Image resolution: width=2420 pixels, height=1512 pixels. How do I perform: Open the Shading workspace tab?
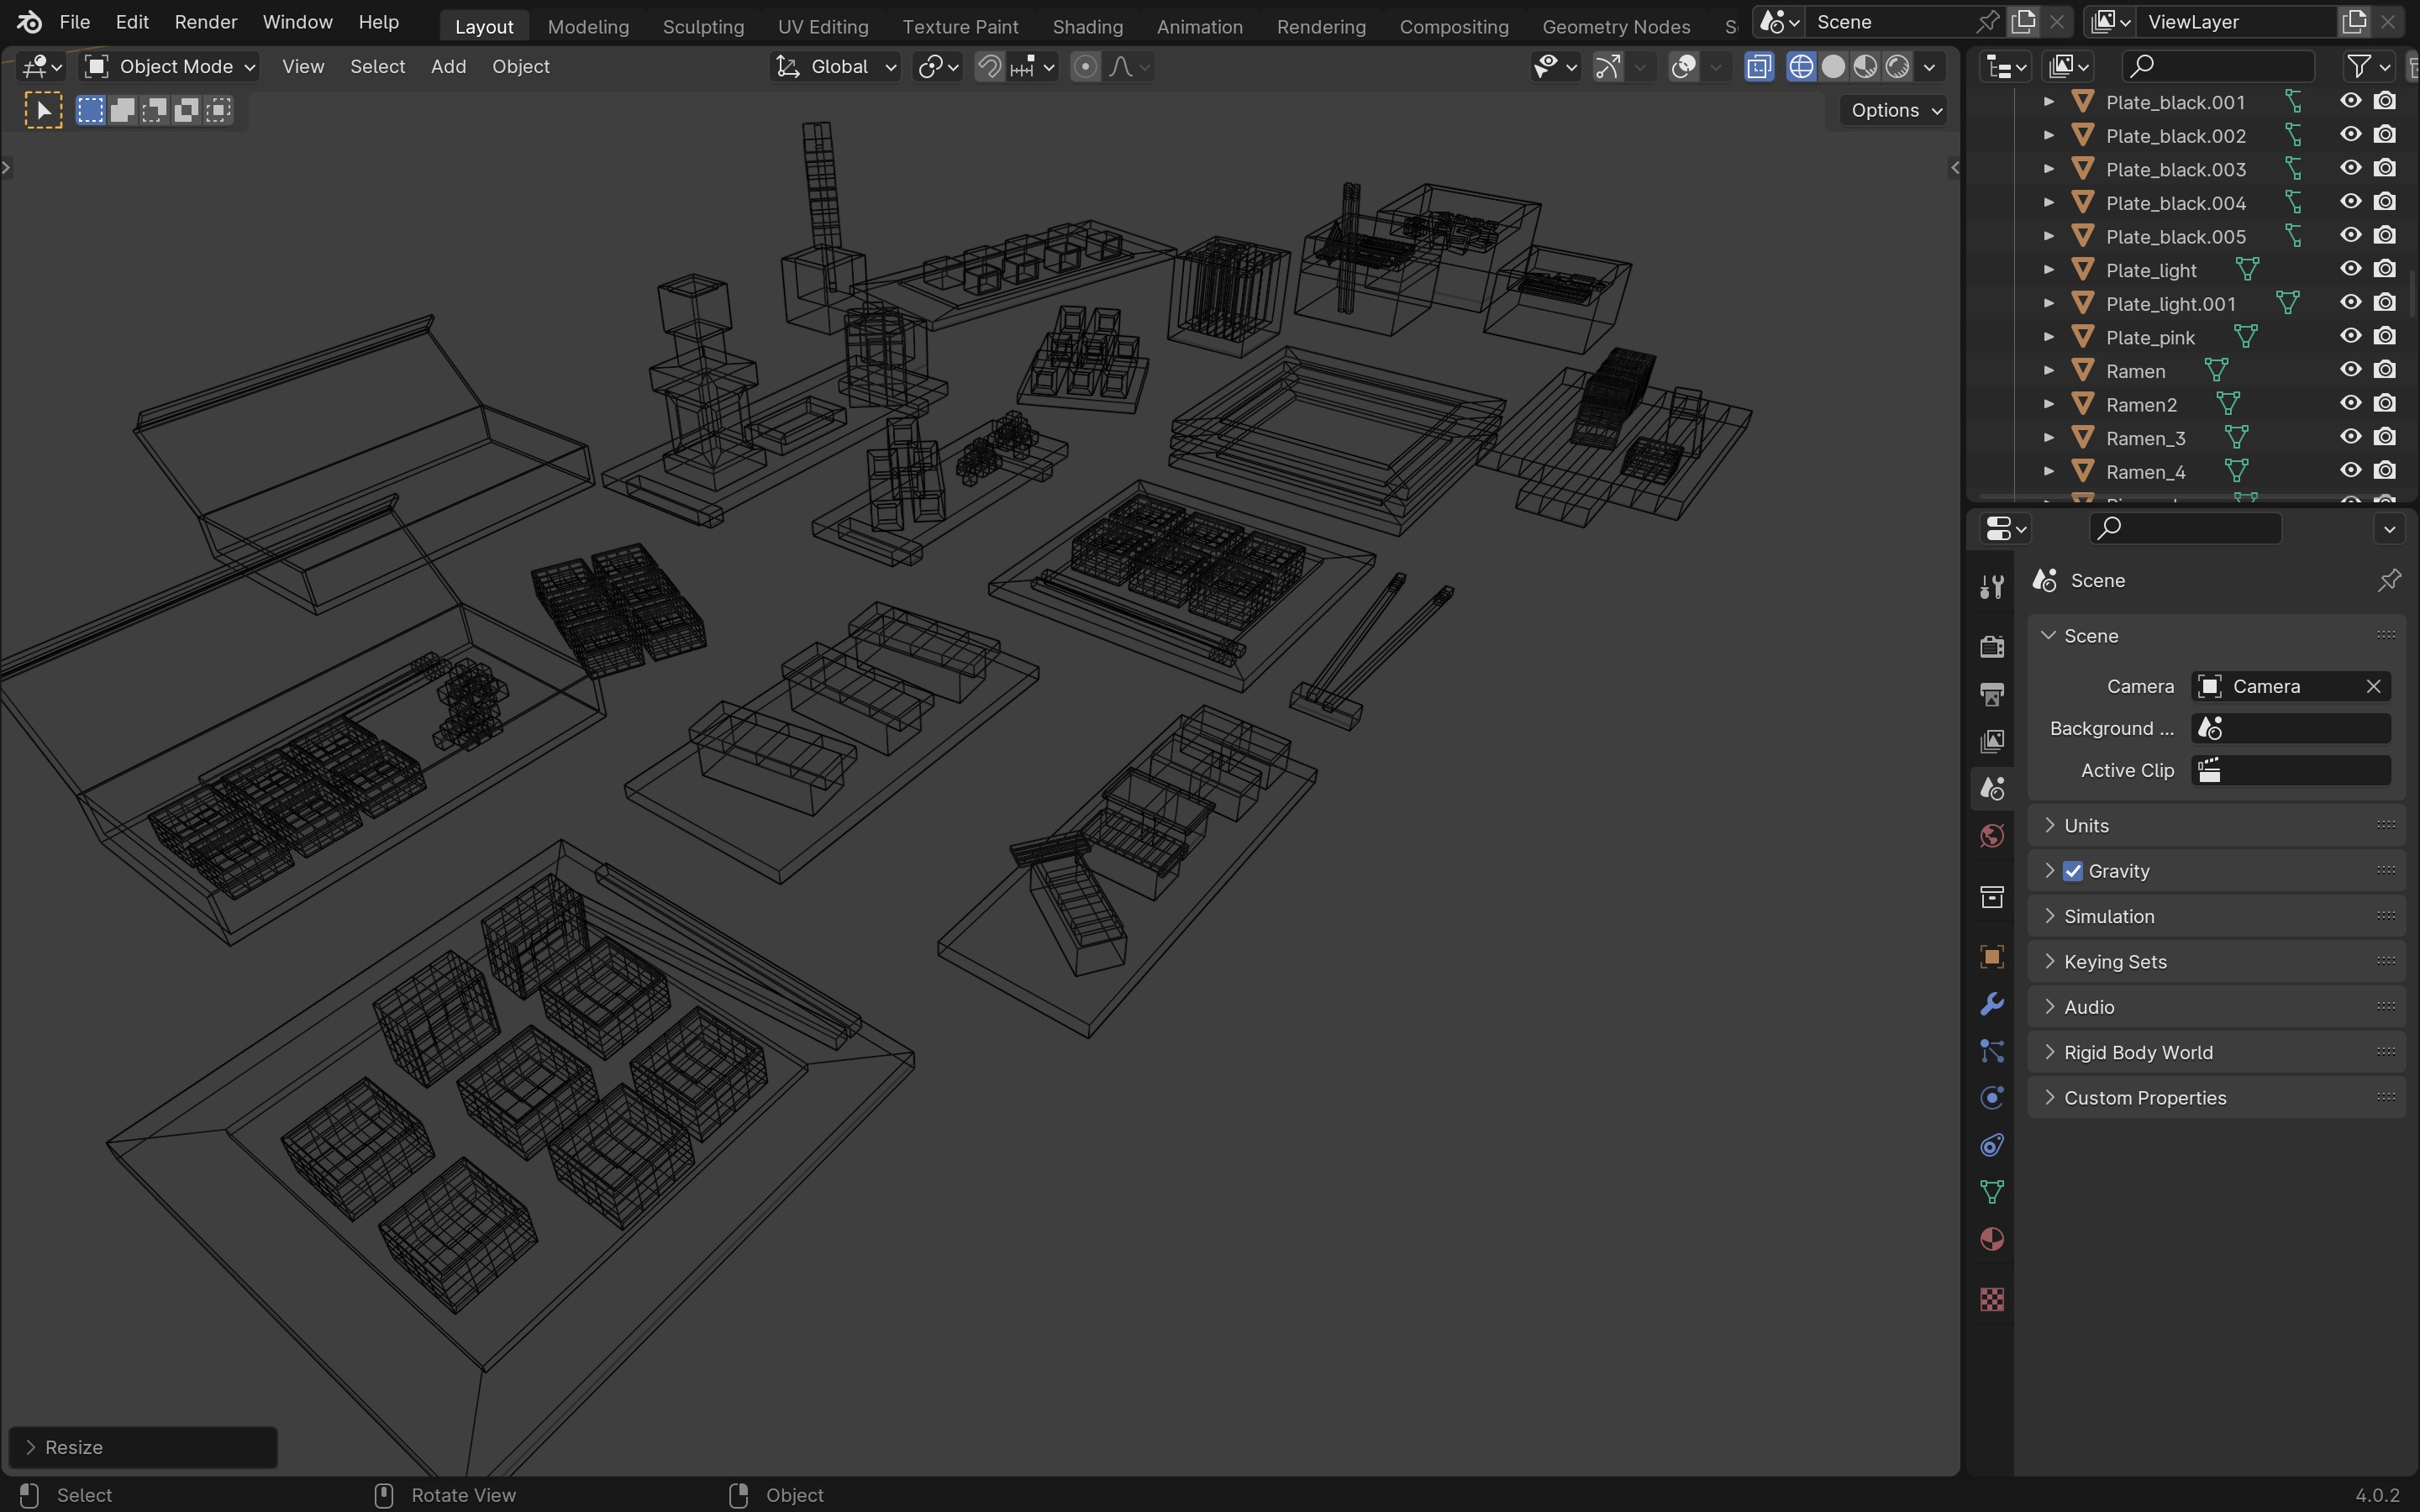(1087, 27)
